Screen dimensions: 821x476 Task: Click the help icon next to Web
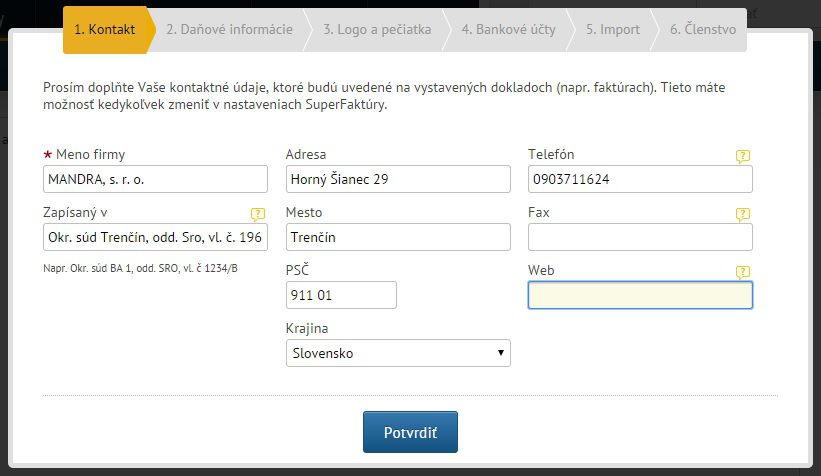(742, 272)
